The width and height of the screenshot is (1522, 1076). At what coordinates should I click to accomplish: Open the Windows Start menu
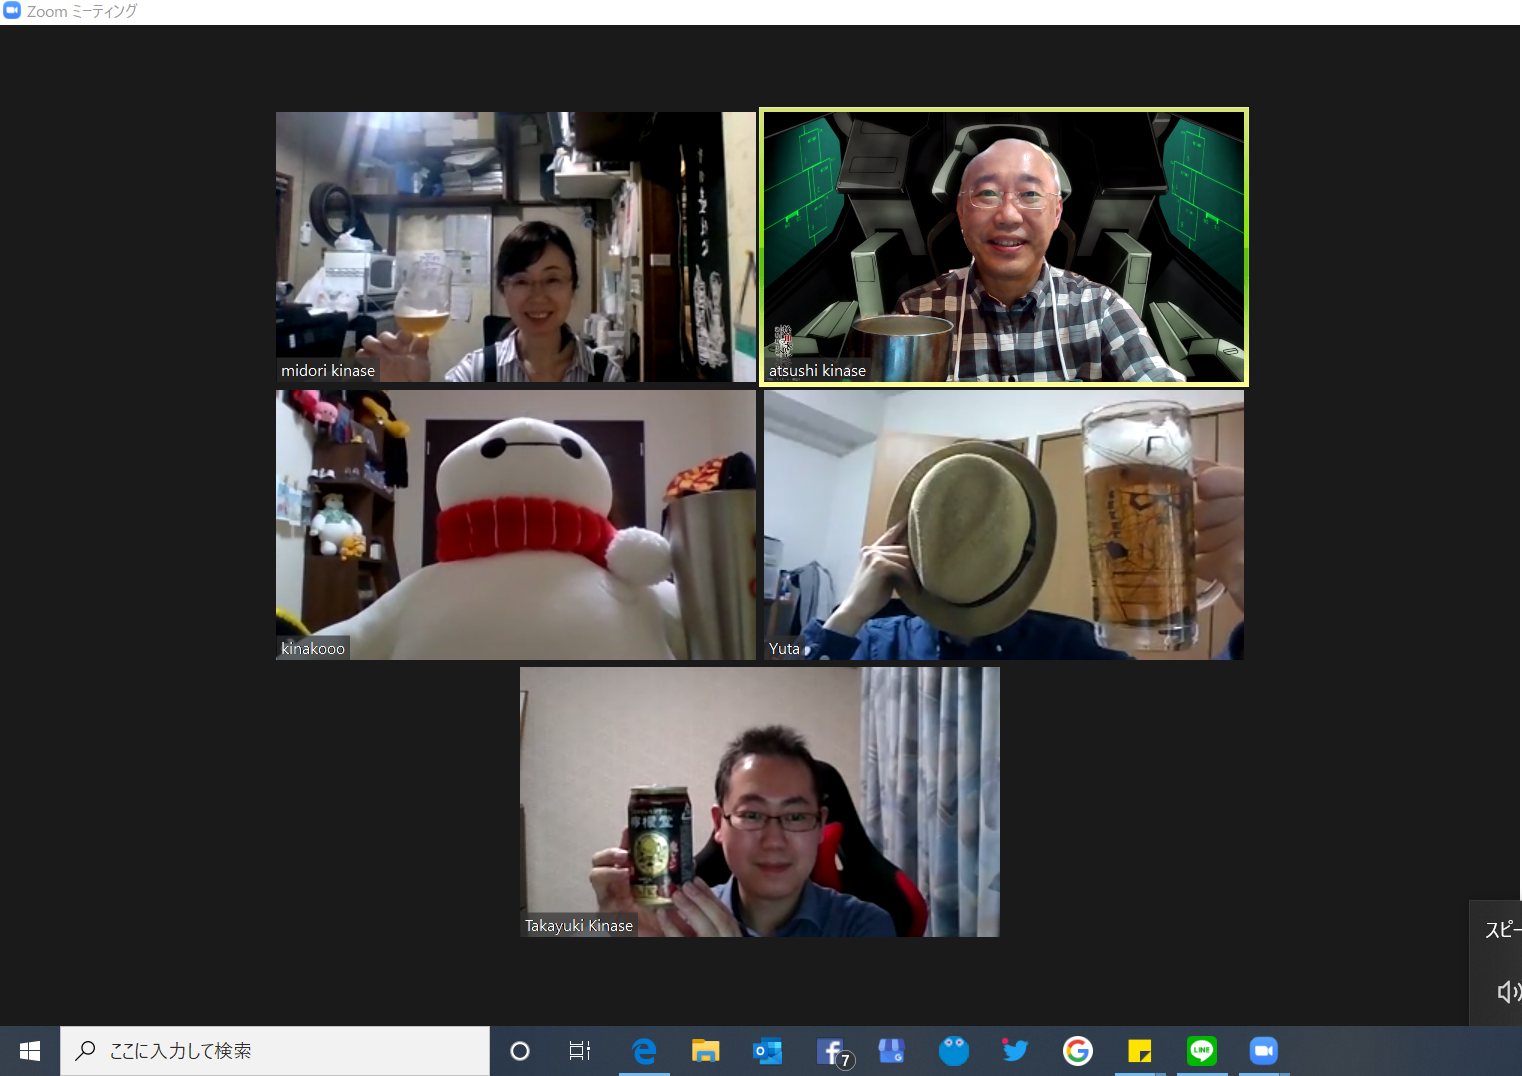click(x=30, y=1051)
